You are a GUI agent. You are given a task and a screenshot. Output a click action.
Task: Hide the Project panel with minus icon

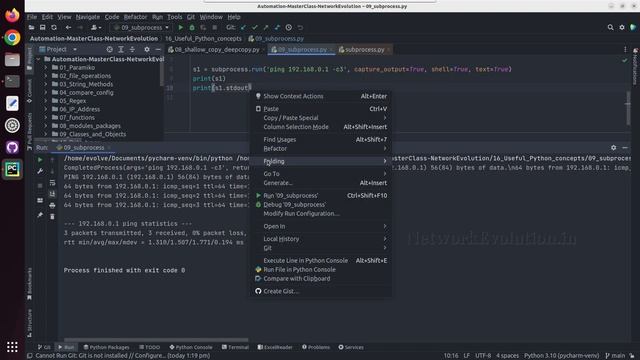click(158, 49)
